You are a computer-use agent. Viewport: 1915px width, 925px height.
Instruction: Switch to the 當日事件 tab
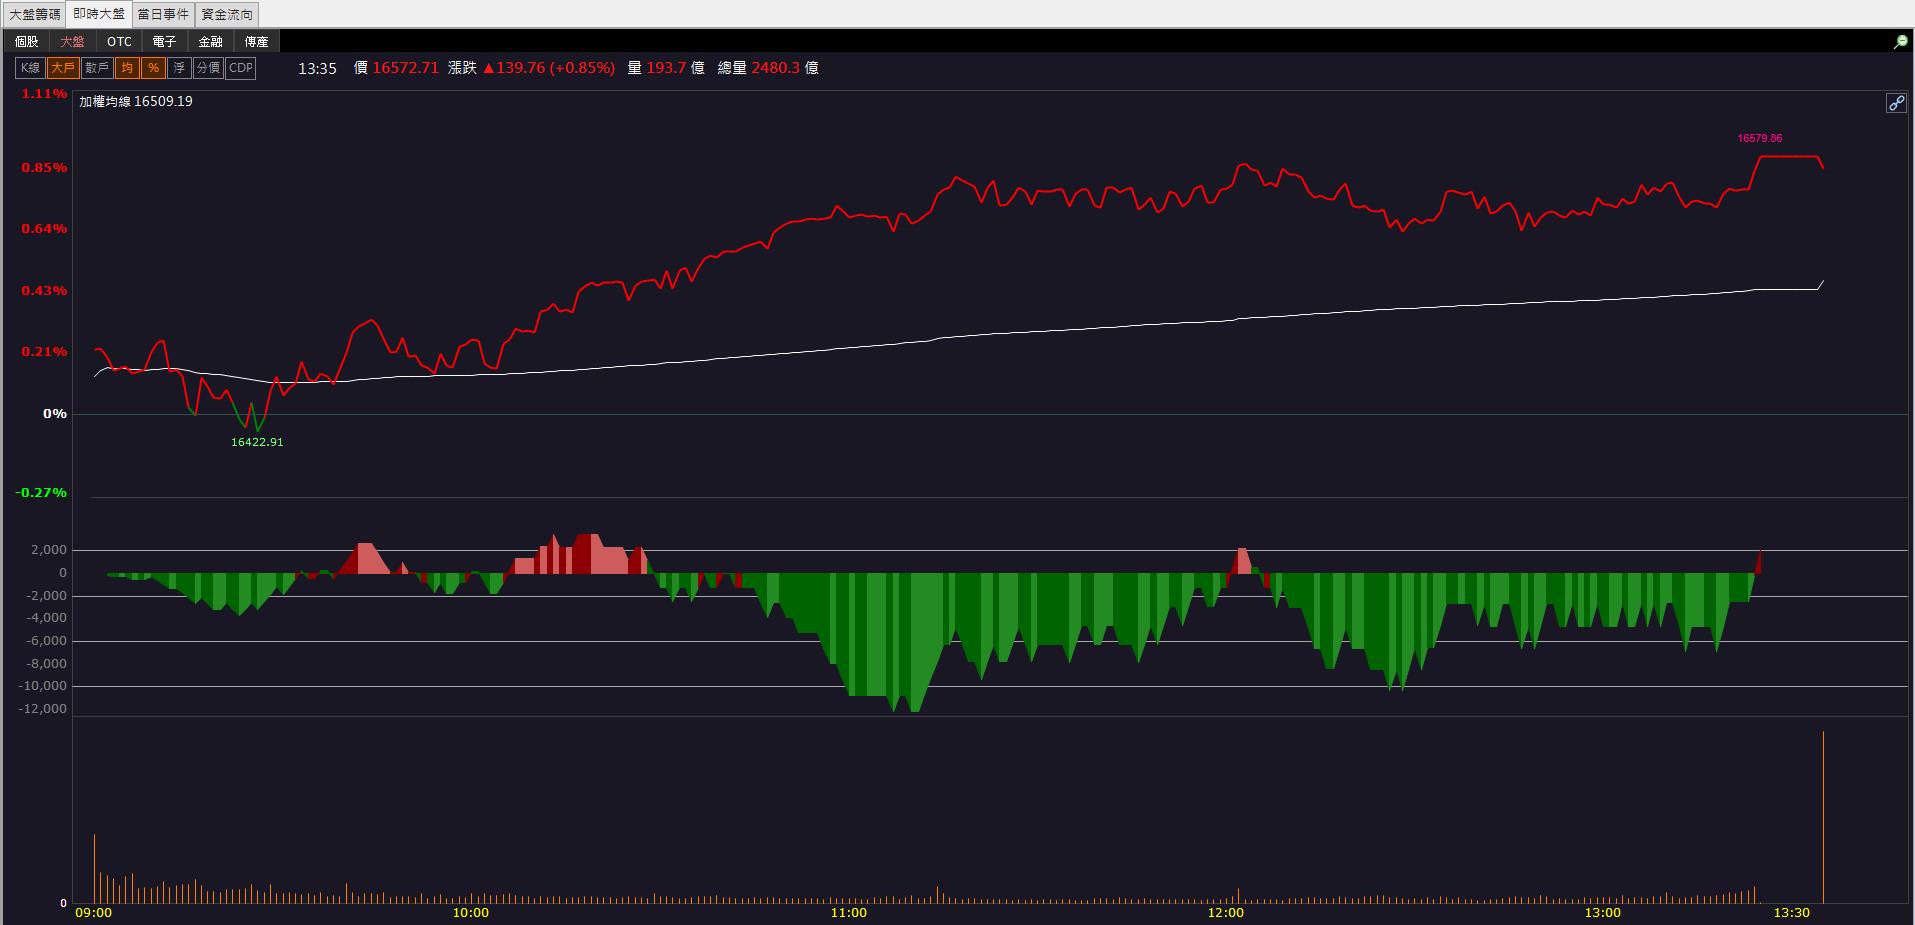click(163, 14)
